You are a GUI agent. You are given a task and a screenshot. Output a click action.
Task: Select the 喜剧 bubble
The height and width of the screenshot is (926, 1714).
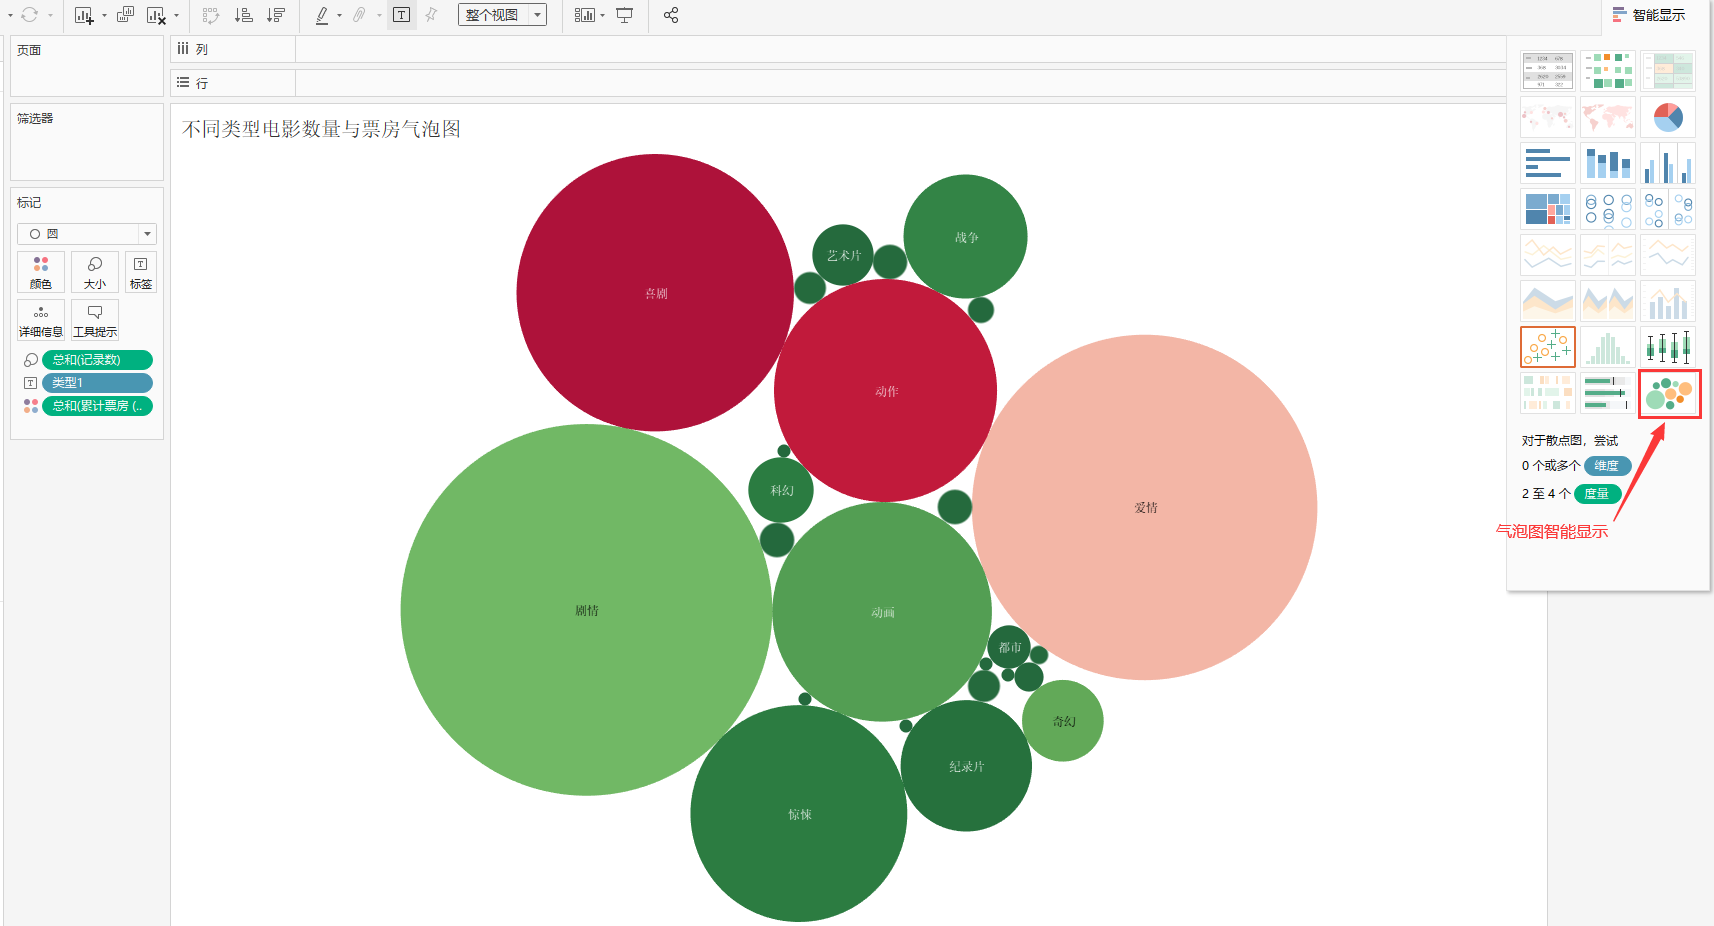tap(655, 293)
